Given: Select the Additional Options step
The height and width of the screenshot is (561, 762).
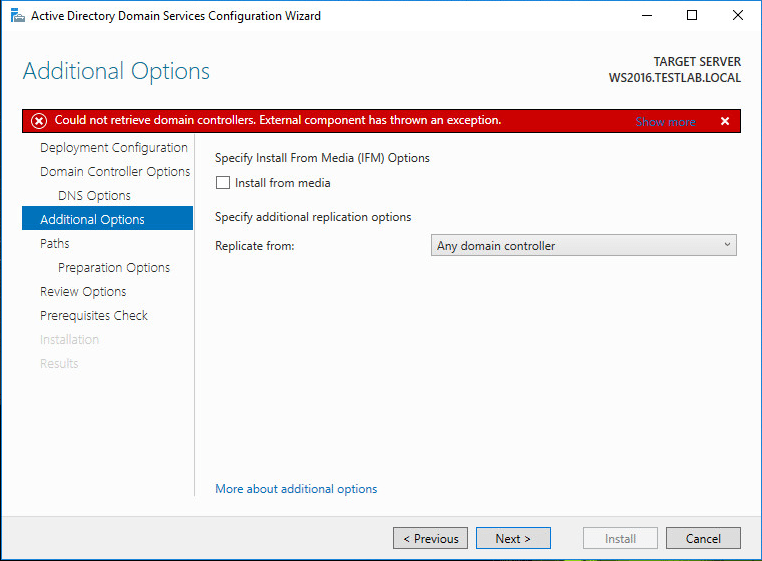Looking at the screenshot, I should click(x=92, y=220).
